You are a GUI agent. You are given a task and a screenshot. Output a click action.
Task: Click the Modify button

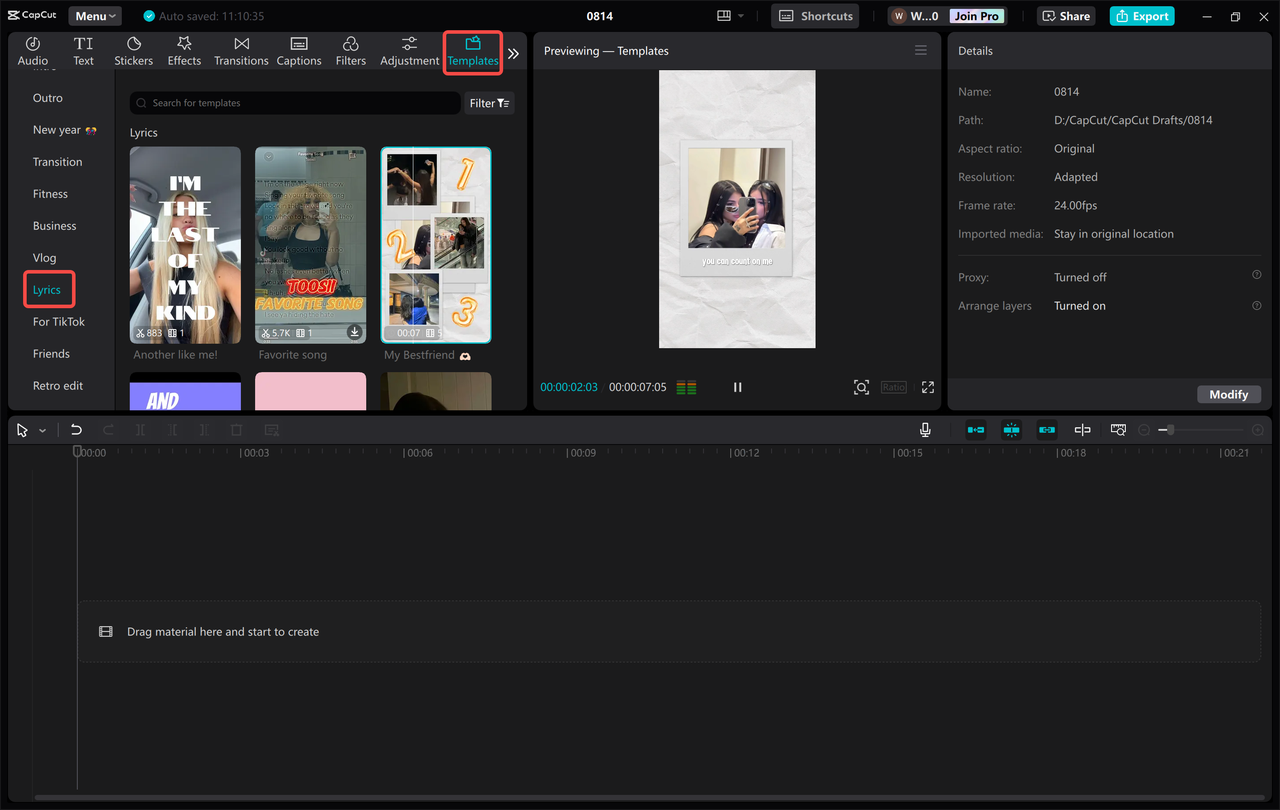click(1229, 394)
